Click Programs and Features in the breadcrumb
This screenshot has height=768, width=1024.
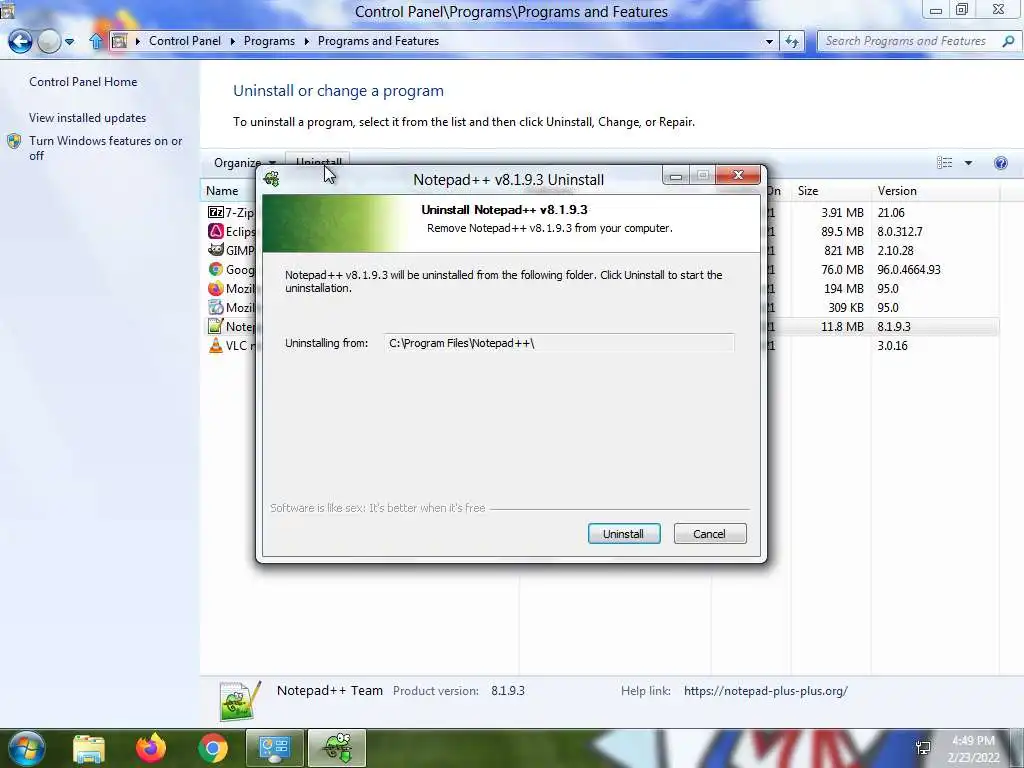tap(378, 40)
